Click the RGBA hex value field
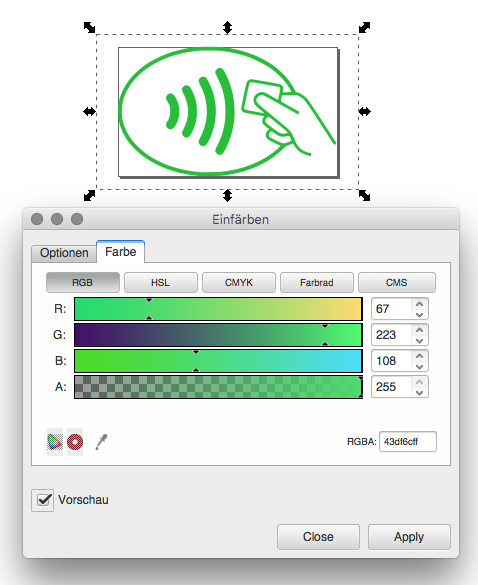The height and width of the screenshot is (585, 478). coord(408,442)
